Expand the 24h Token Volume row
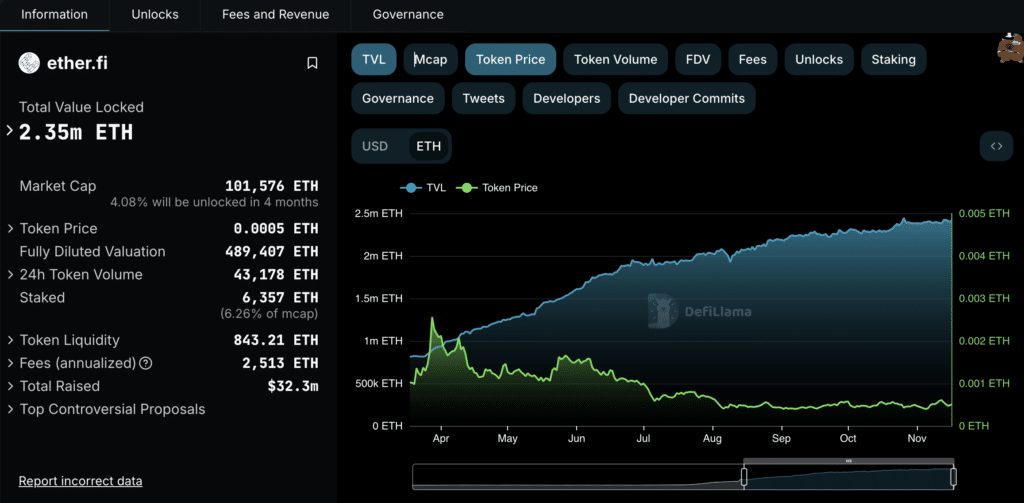 pos(10,274)
